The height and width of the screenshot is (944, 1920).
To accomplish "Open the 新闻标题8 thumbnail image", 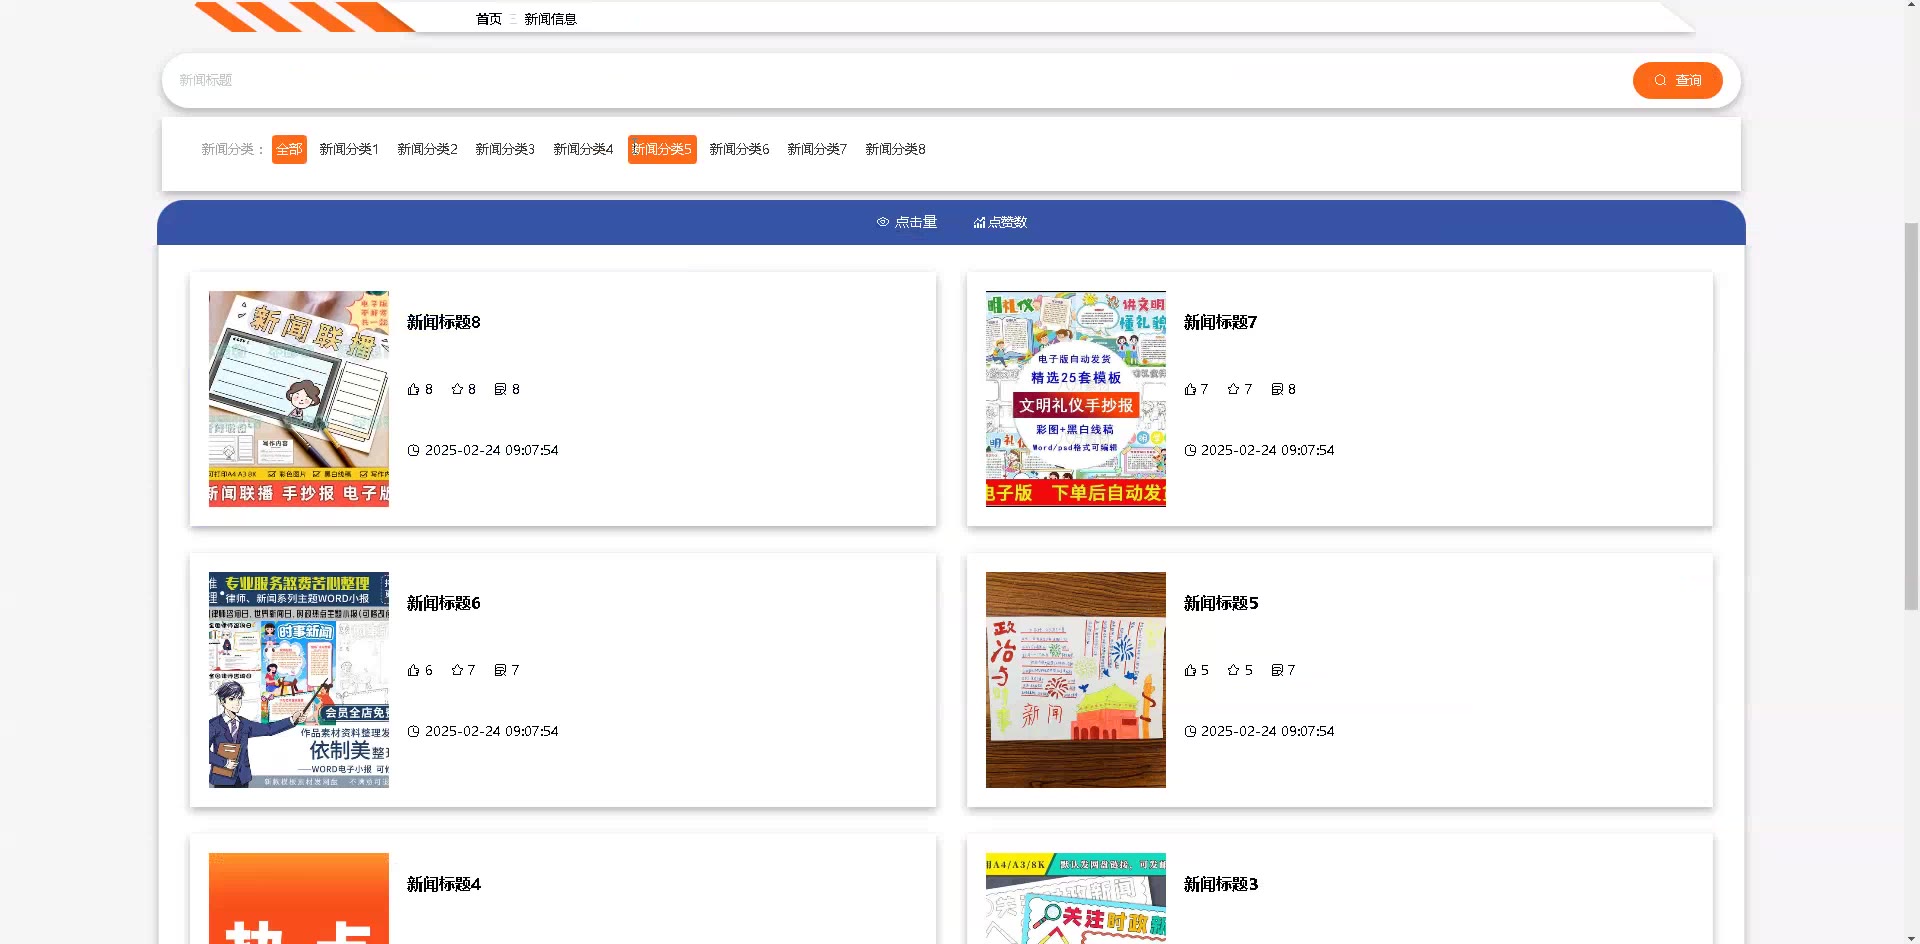I will click(x=299, y=399).
